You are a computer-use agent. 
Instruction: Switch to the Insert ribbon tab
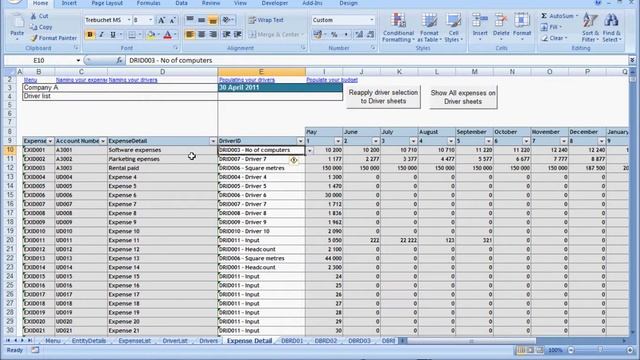[69, 3]
